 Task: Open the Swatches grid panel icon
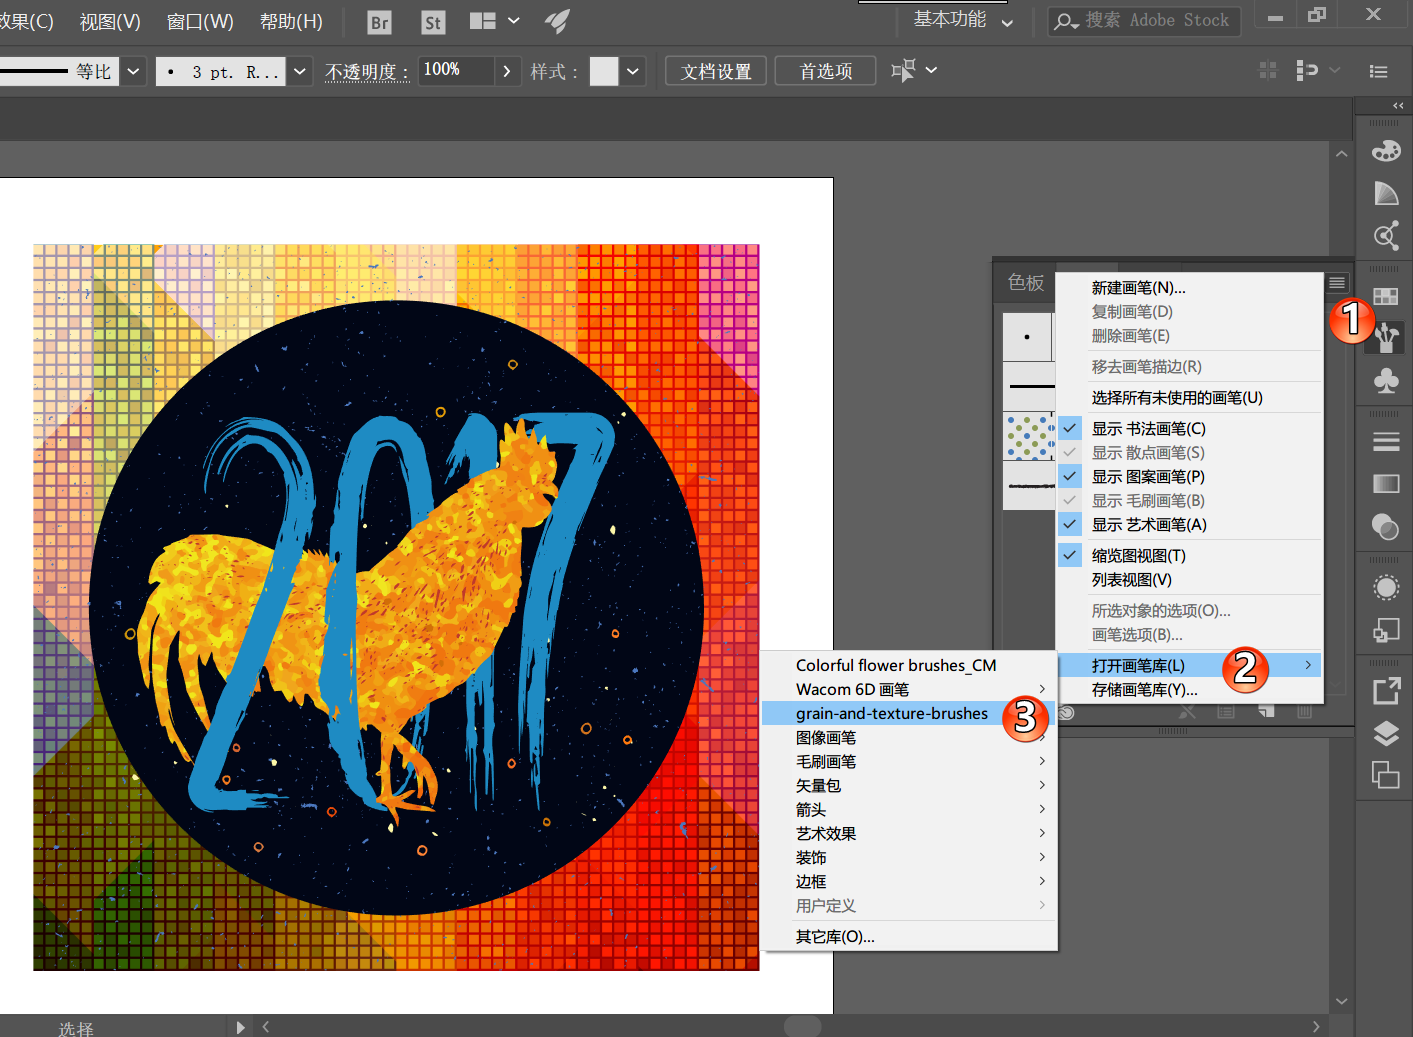(x=1385, y=297)
